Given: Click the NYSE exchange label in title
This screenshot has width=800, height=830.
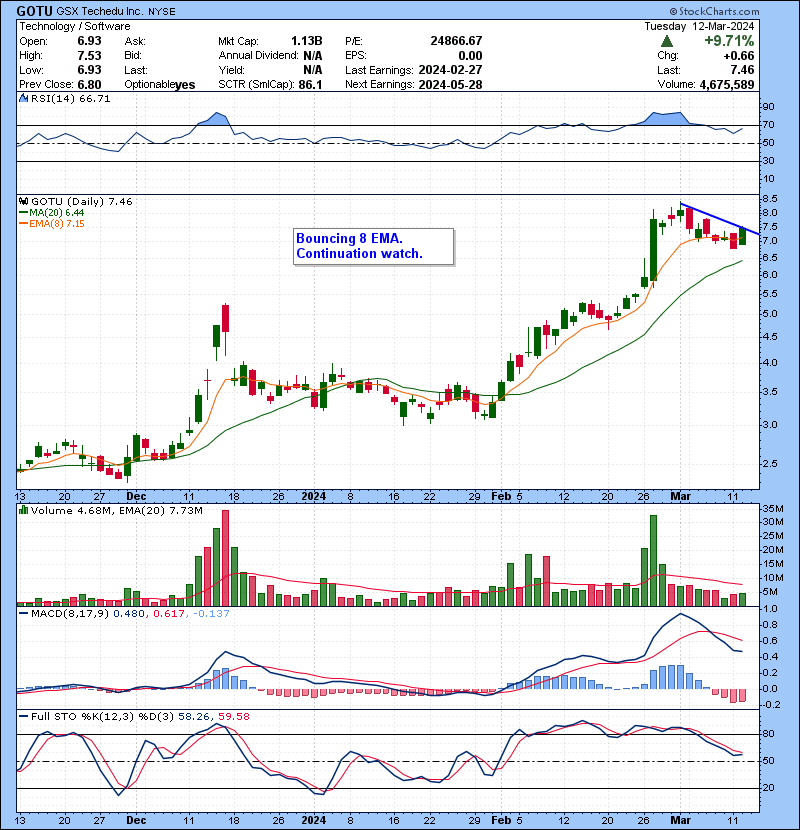Looking at the screenshot, I should coord(161,11).
